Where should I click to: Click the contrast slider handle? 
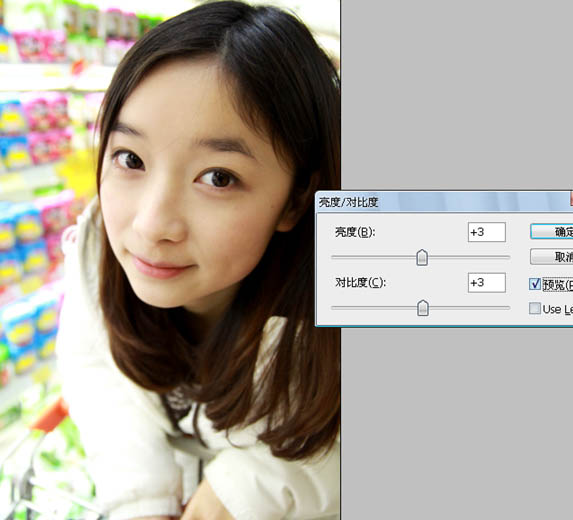[x=422, y=308]
